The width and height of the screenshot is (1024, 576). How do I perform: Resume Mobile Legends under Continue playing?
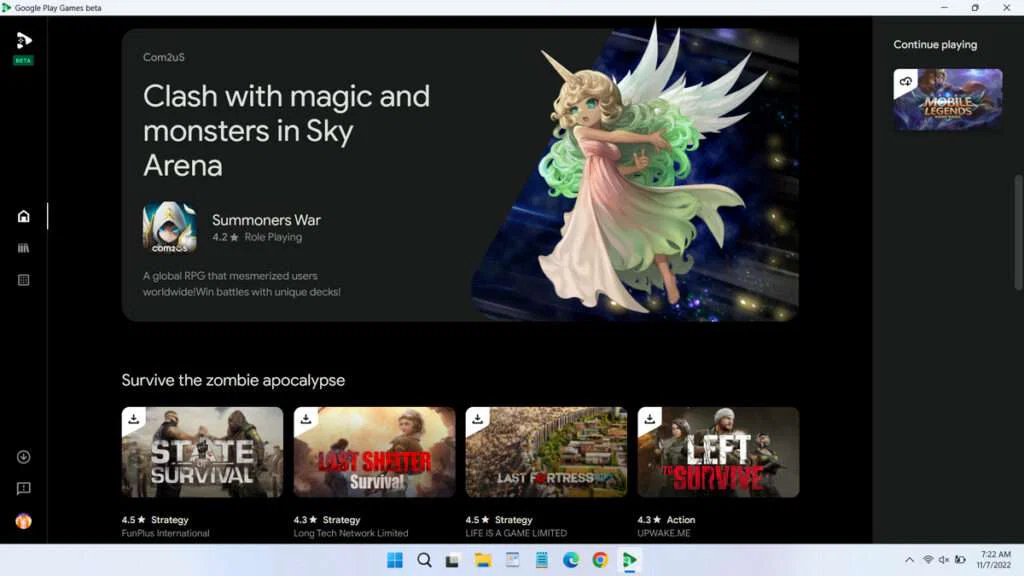click(947, 99)
